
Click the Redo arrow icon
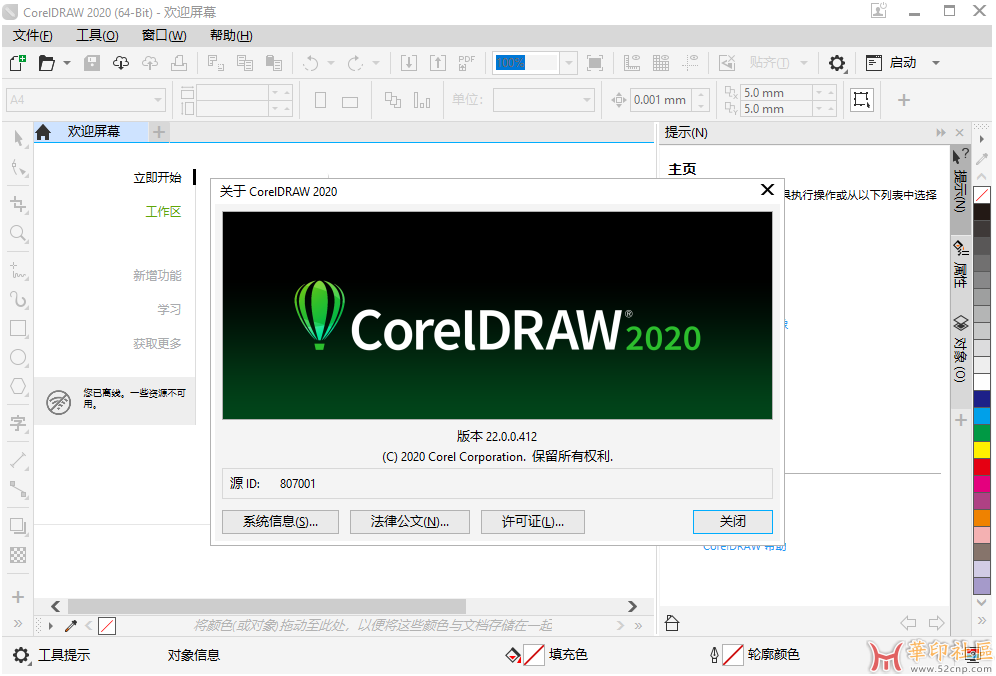click(x=355, y=62)
